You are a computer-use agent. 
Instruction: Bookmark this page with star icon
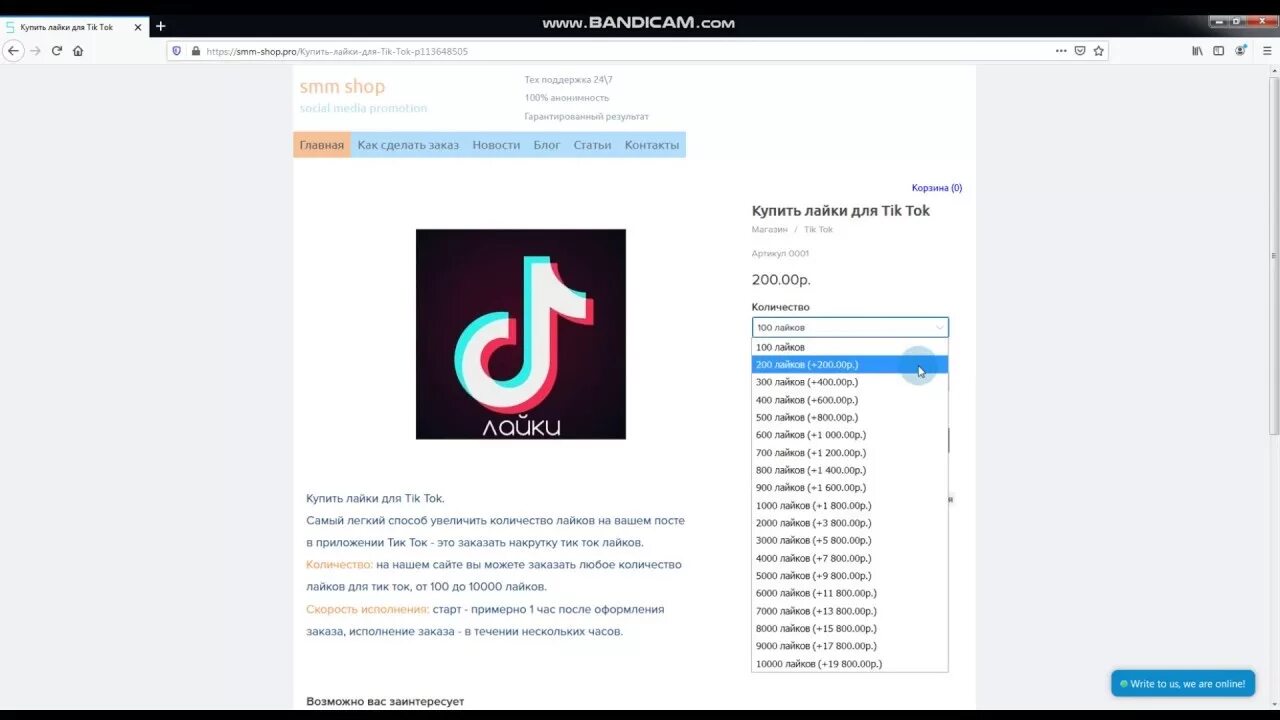point(1099,51)
